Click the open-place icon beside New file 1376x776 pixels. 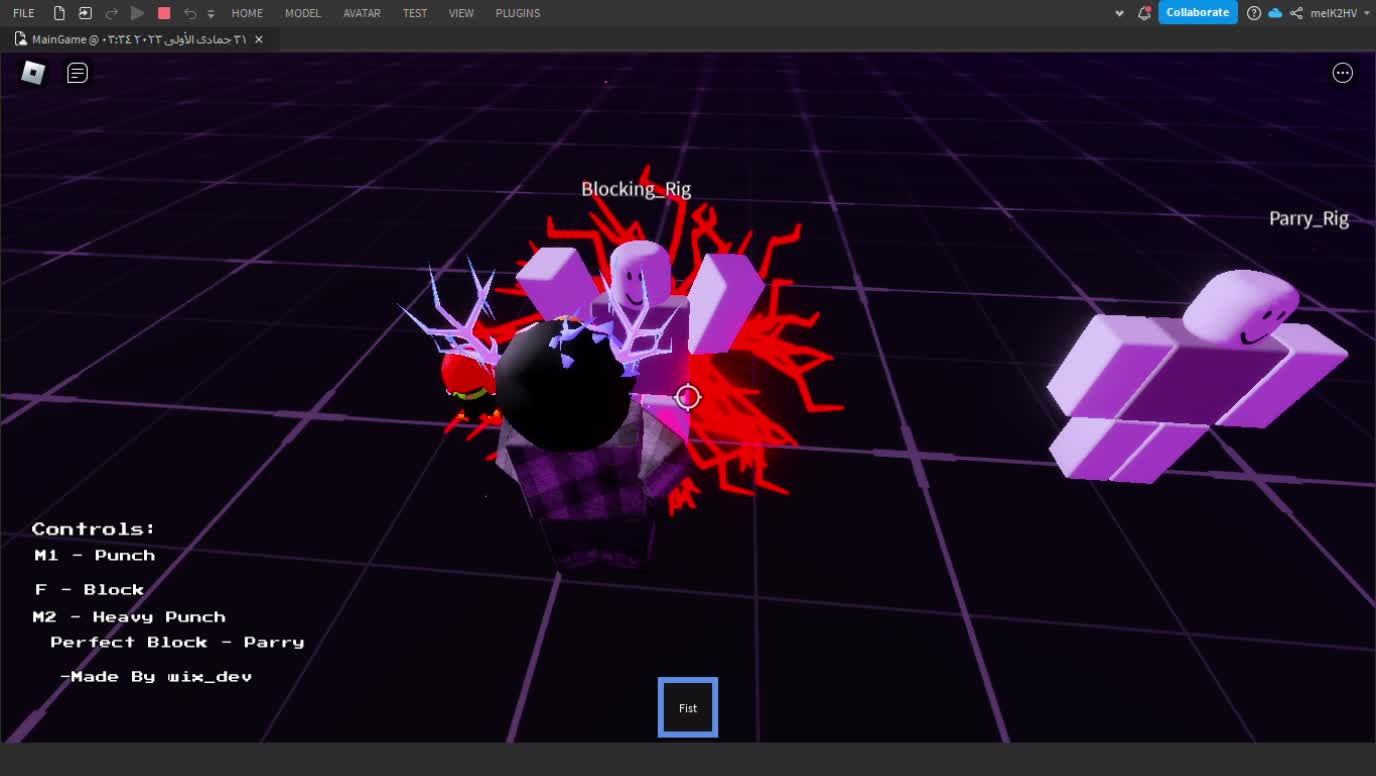click(85, 13)
